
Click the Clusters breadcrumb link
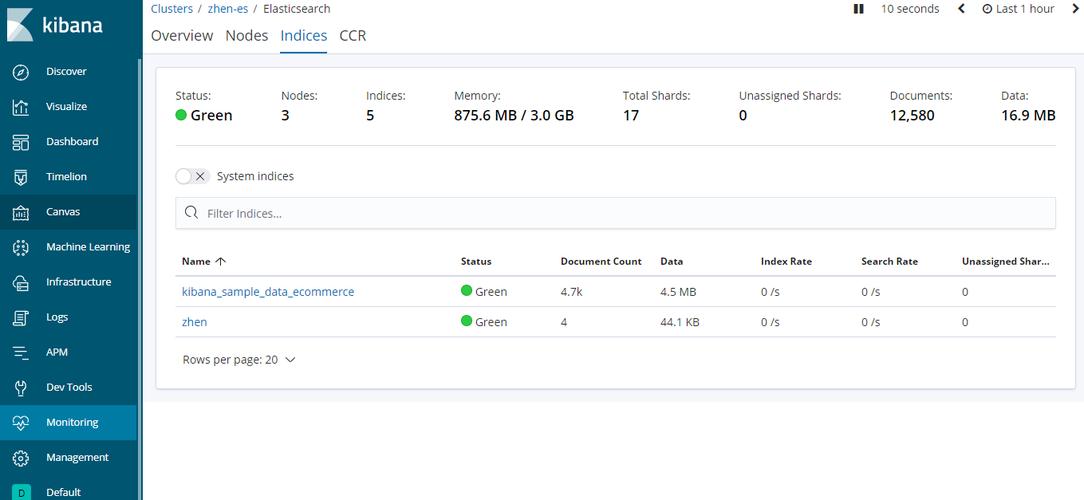(x=171, y=9)
